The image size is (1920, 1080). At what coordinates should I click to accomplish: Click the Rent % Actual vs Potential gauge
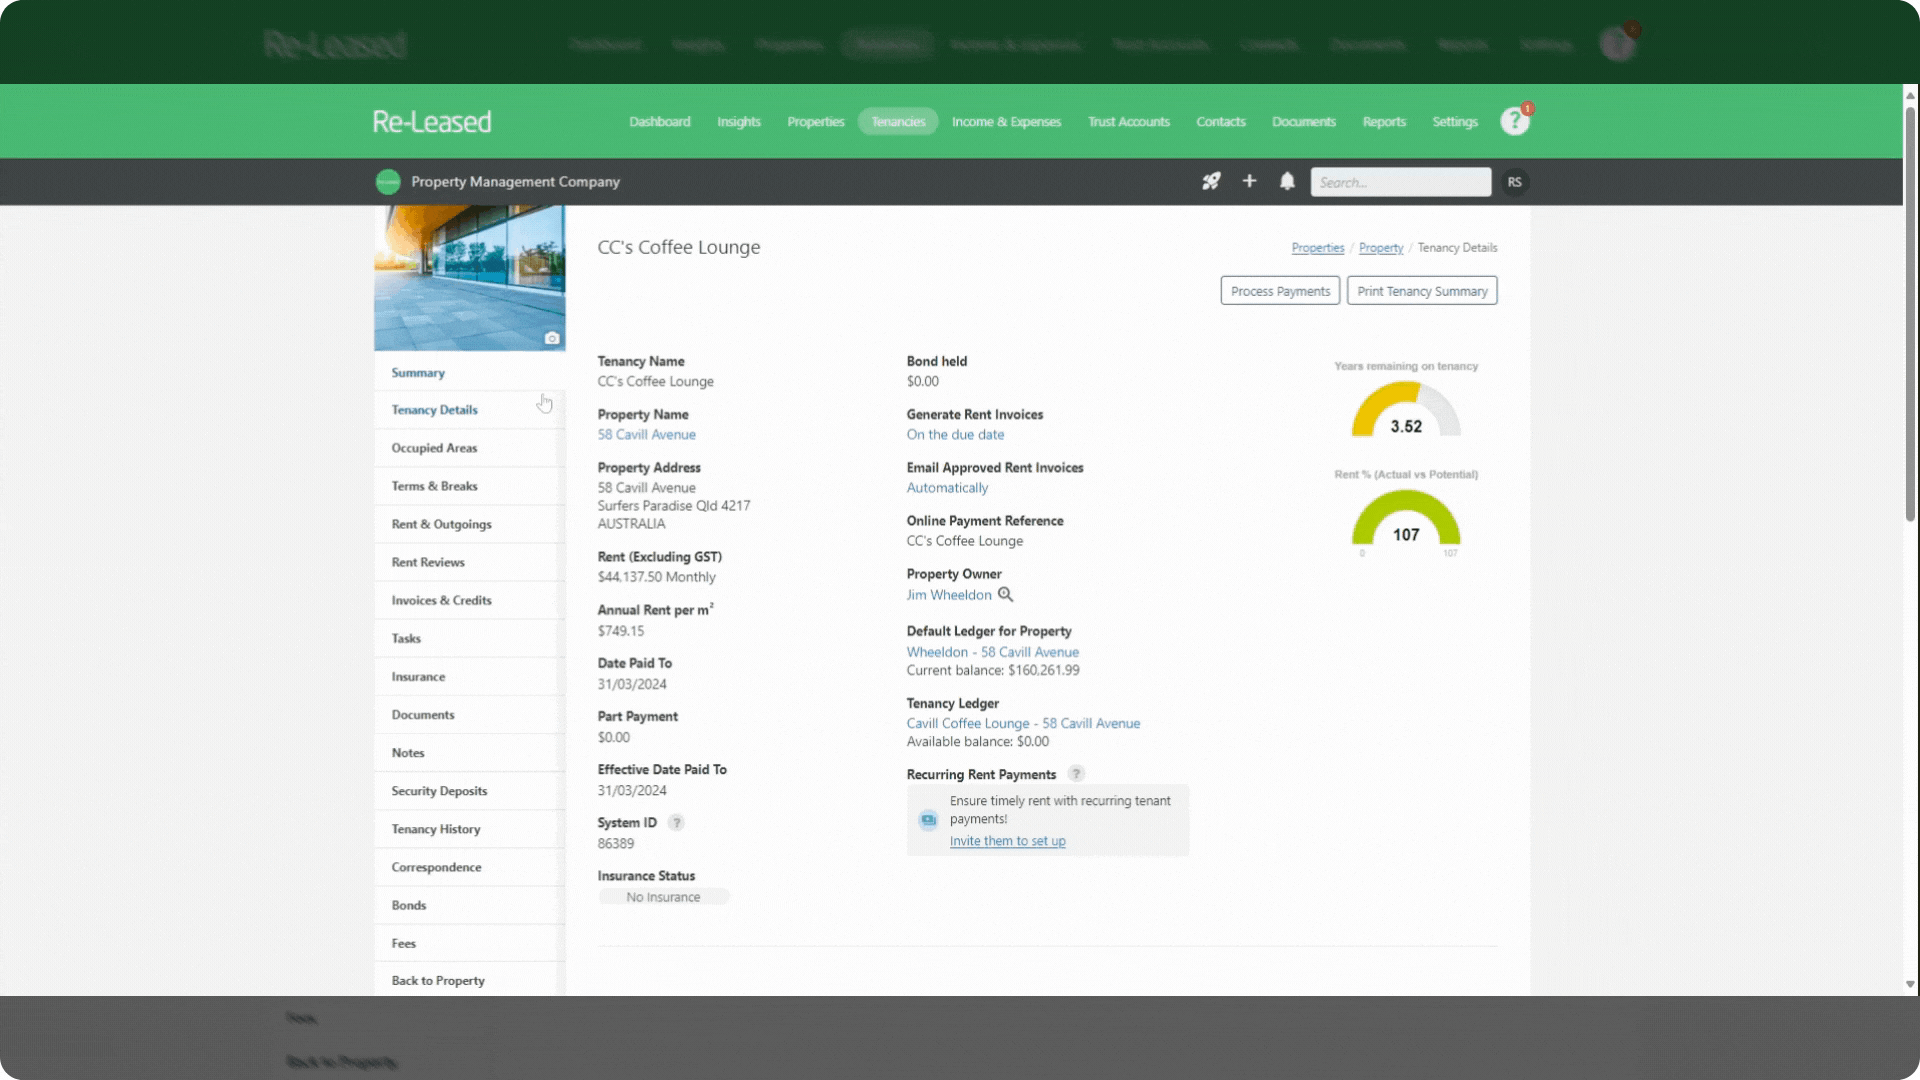click(1406, 518)
